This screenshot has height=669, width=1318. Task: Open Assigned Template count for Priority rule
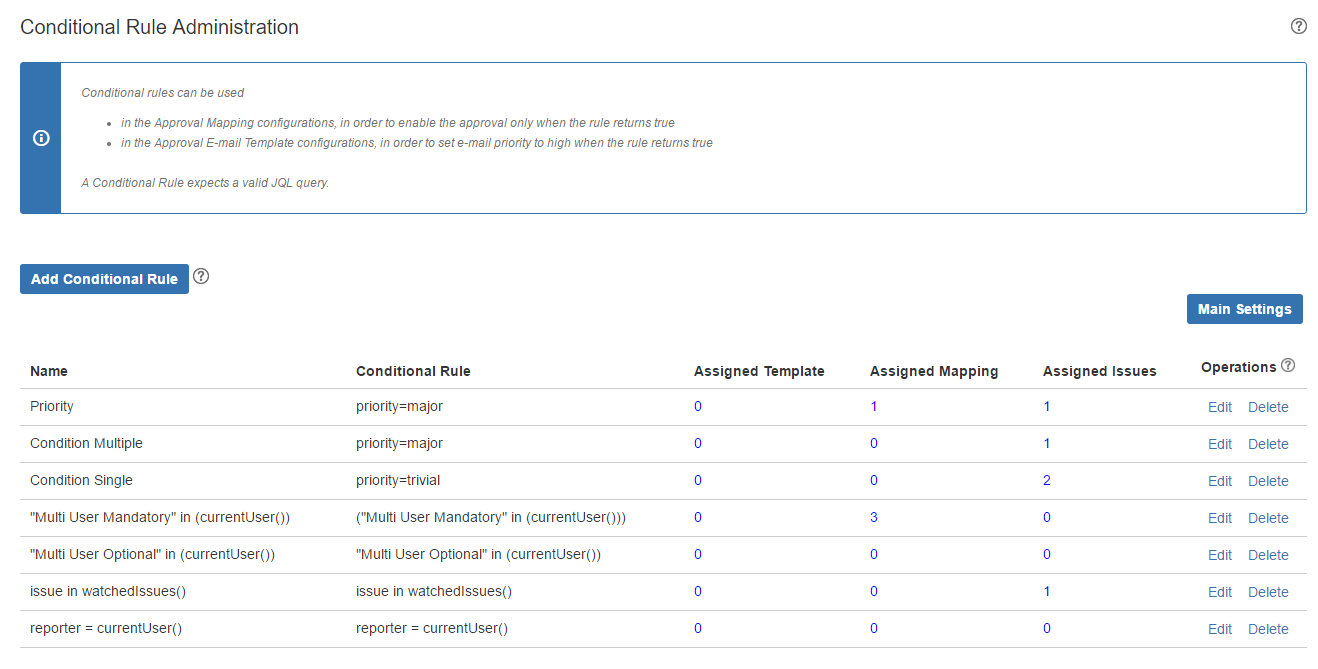coord(698,407)
